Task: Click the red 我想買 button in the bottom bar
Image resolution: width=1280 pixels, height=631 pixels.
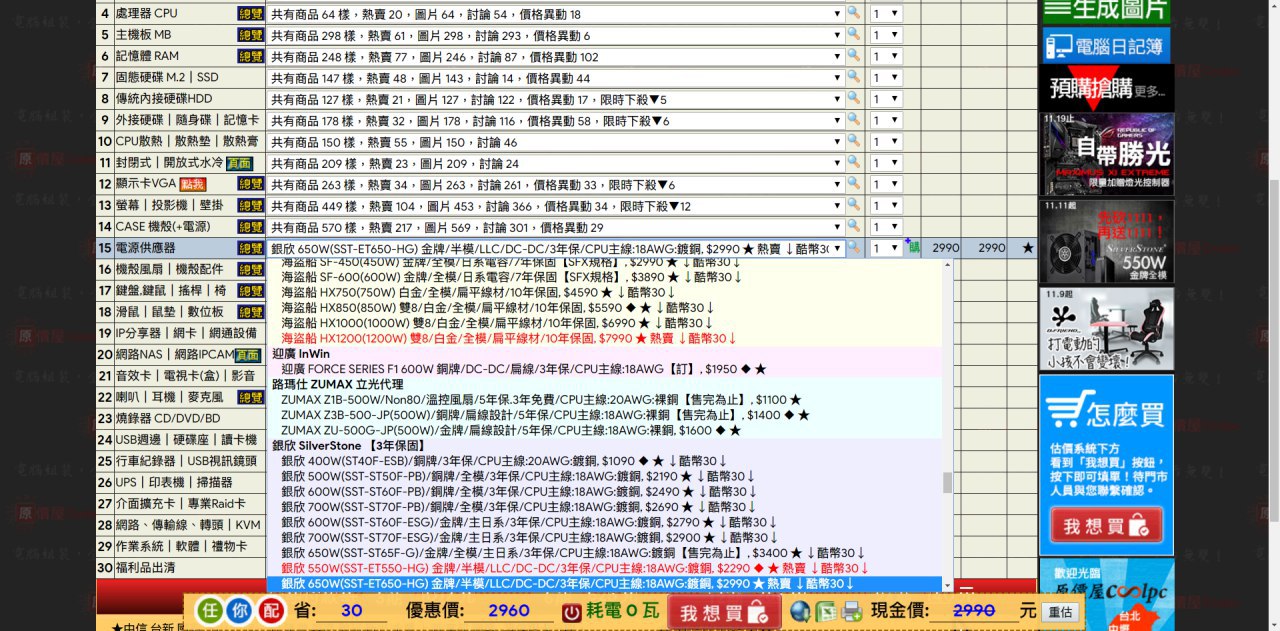Action: coord(725,613)
